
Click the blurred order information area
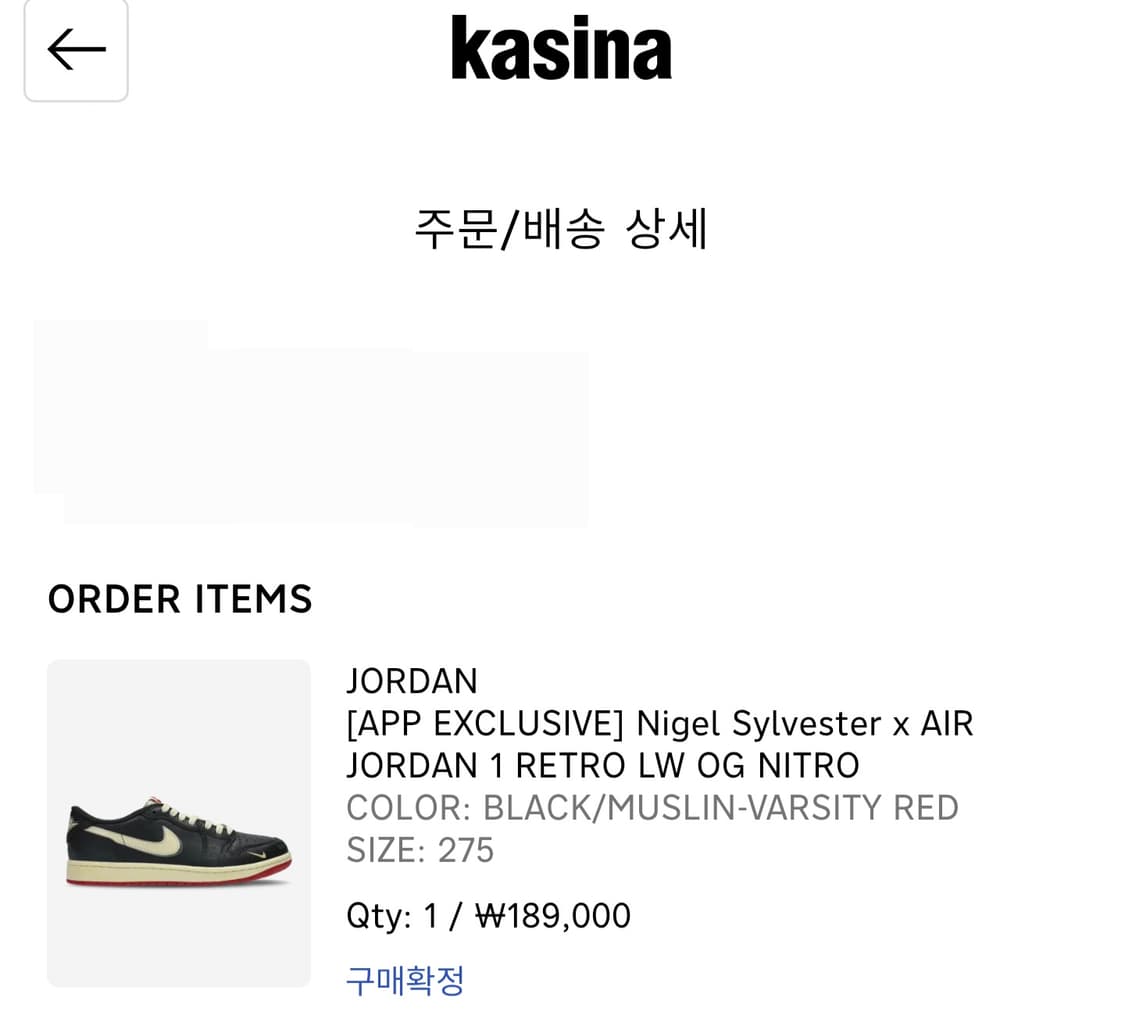pyautogui.click(x=310, y=423)
